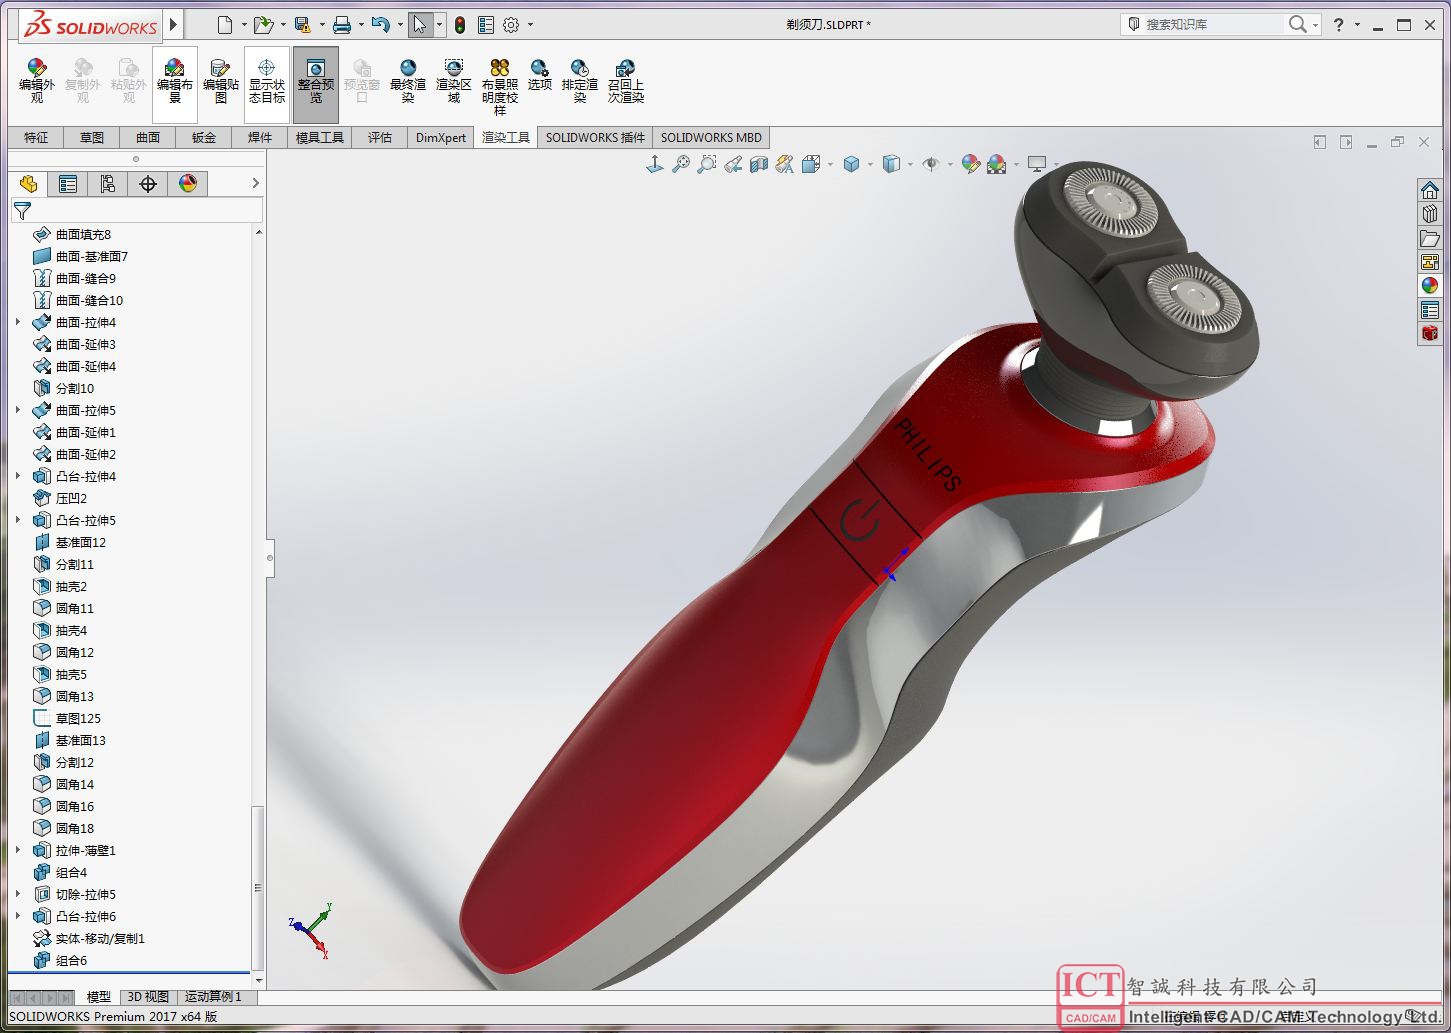Click Apply Scene icon in view toolbar
This screenshot has width=1451, height=1033.
[997, 164]
